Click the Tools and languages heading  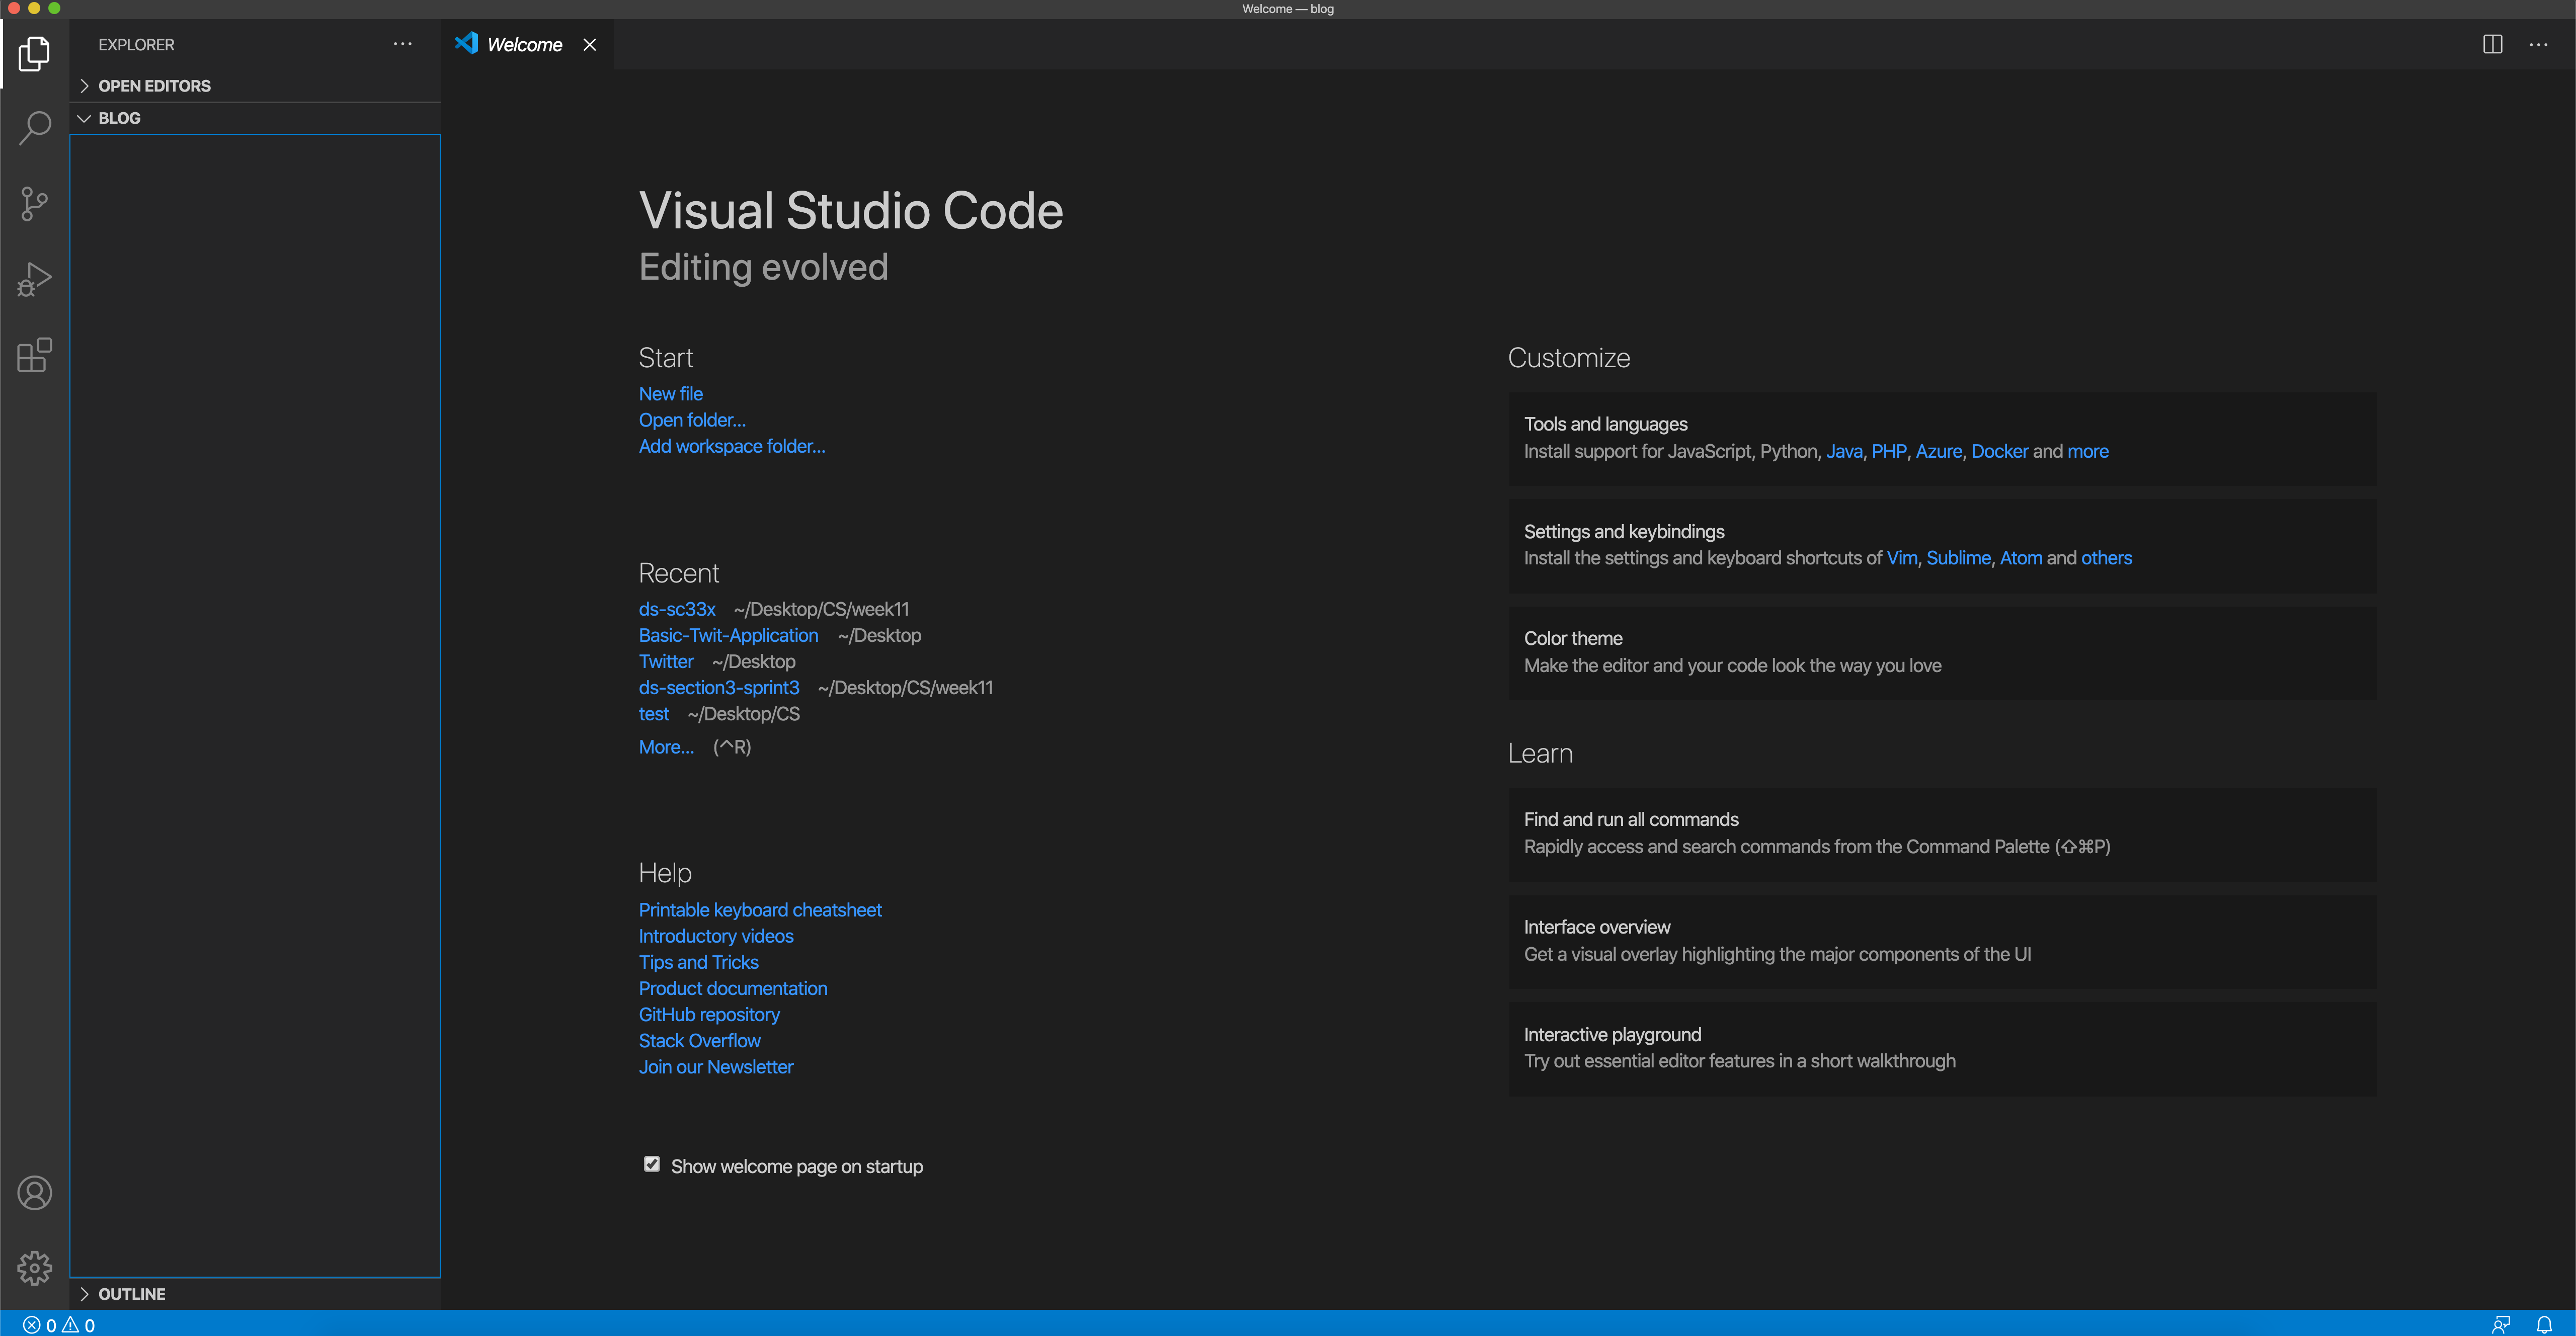pyautogui.click(x=1606, y=424)
